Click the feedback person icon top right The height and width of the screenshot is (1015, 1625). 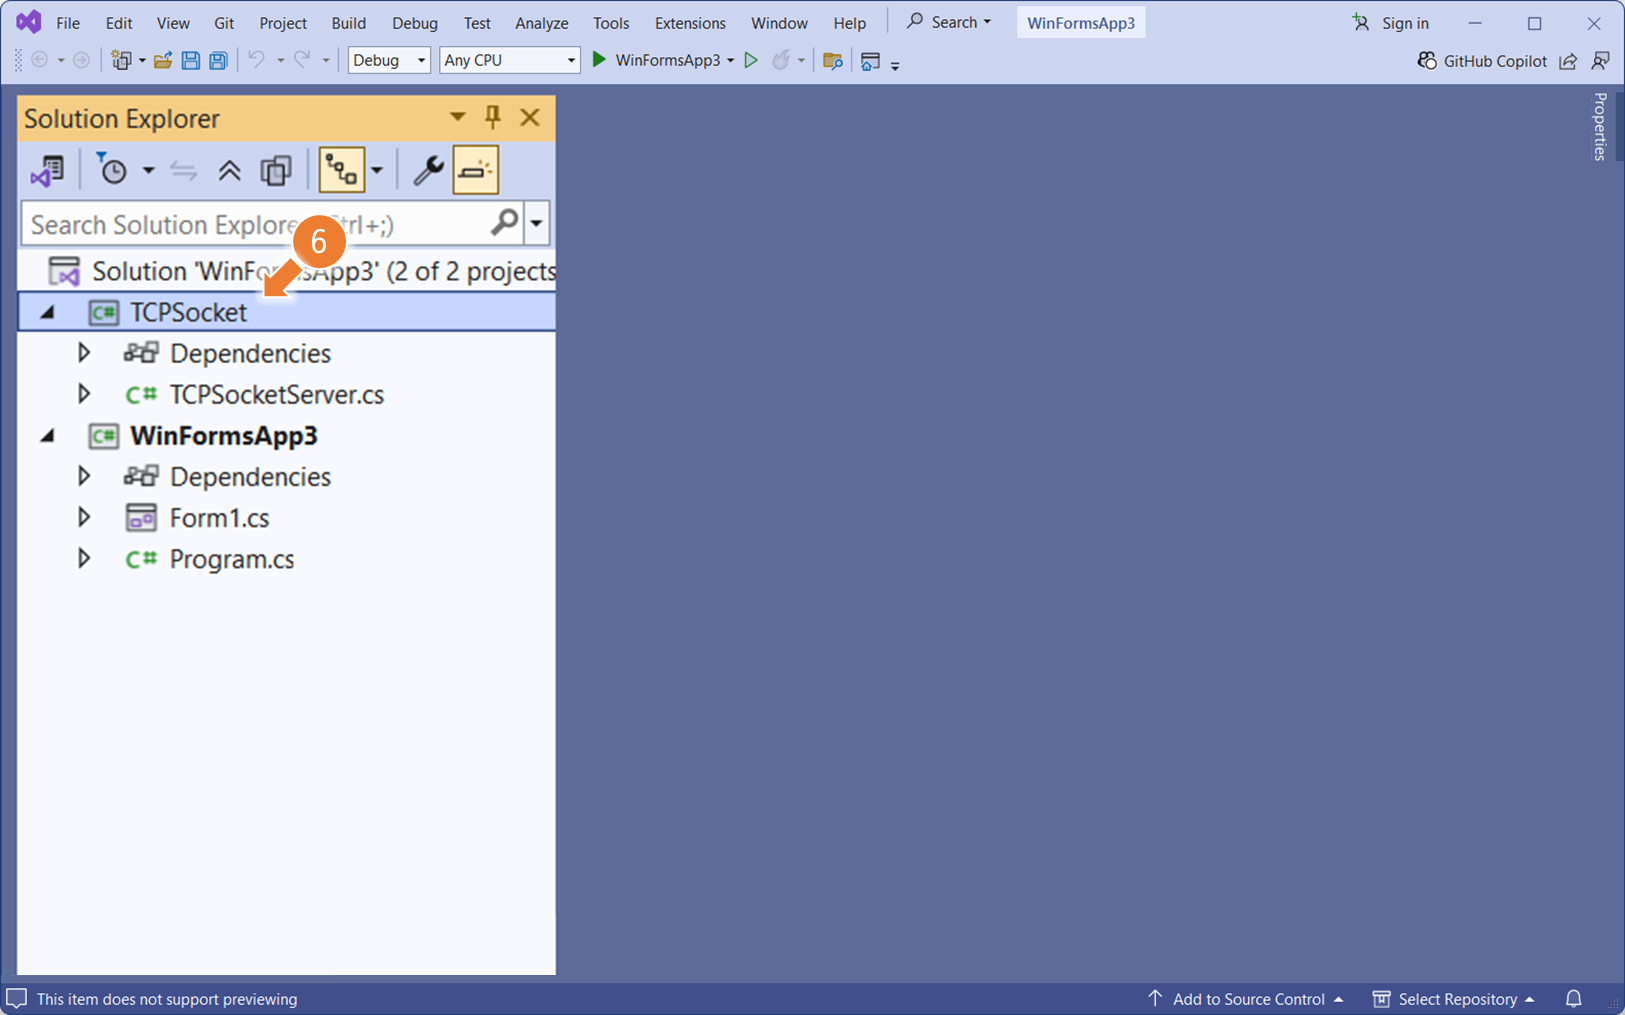(1601, 61)
